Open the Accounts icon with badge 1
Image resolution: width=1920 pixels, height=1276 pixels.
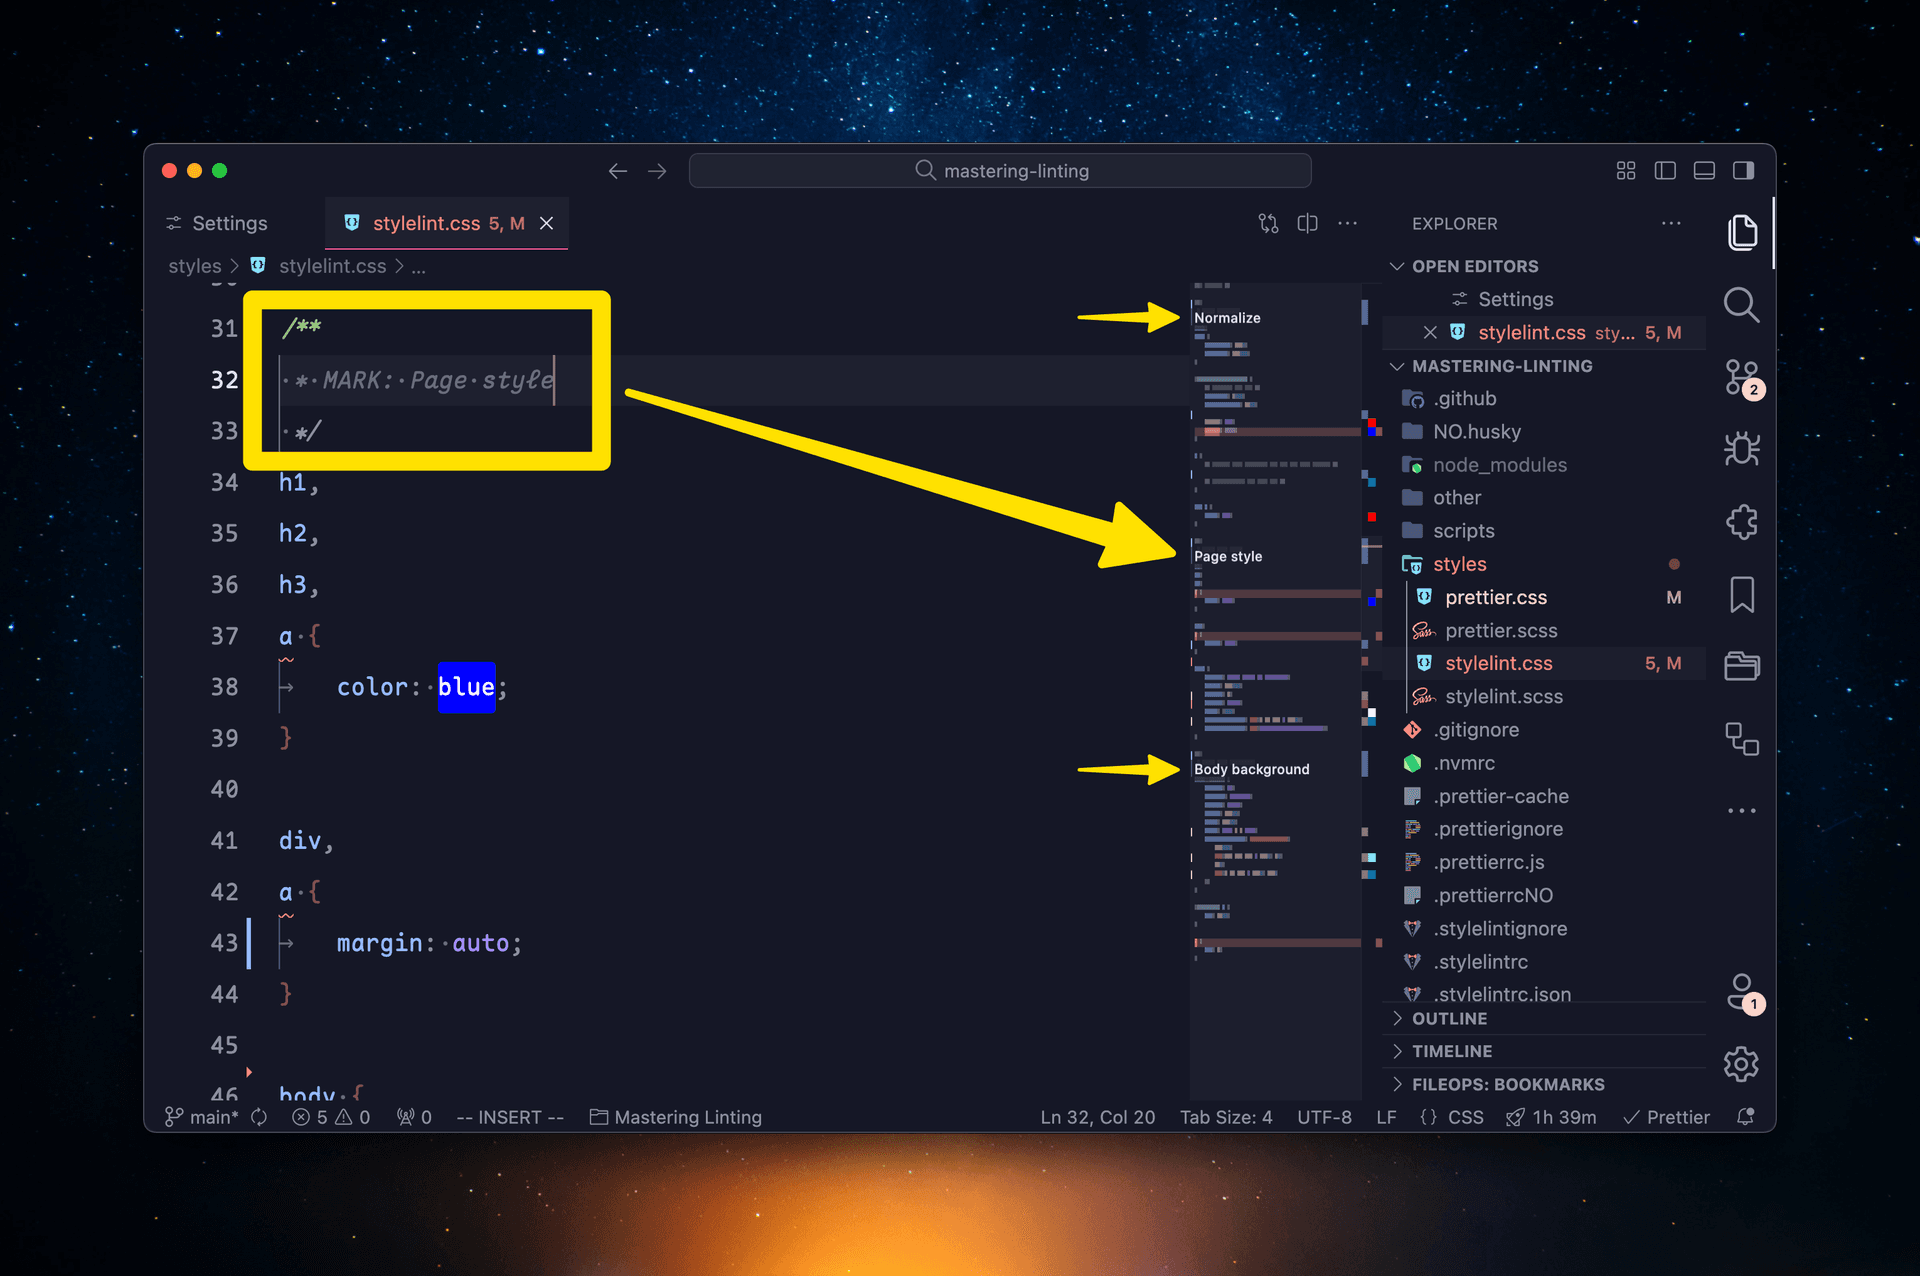pos(1742,993)
